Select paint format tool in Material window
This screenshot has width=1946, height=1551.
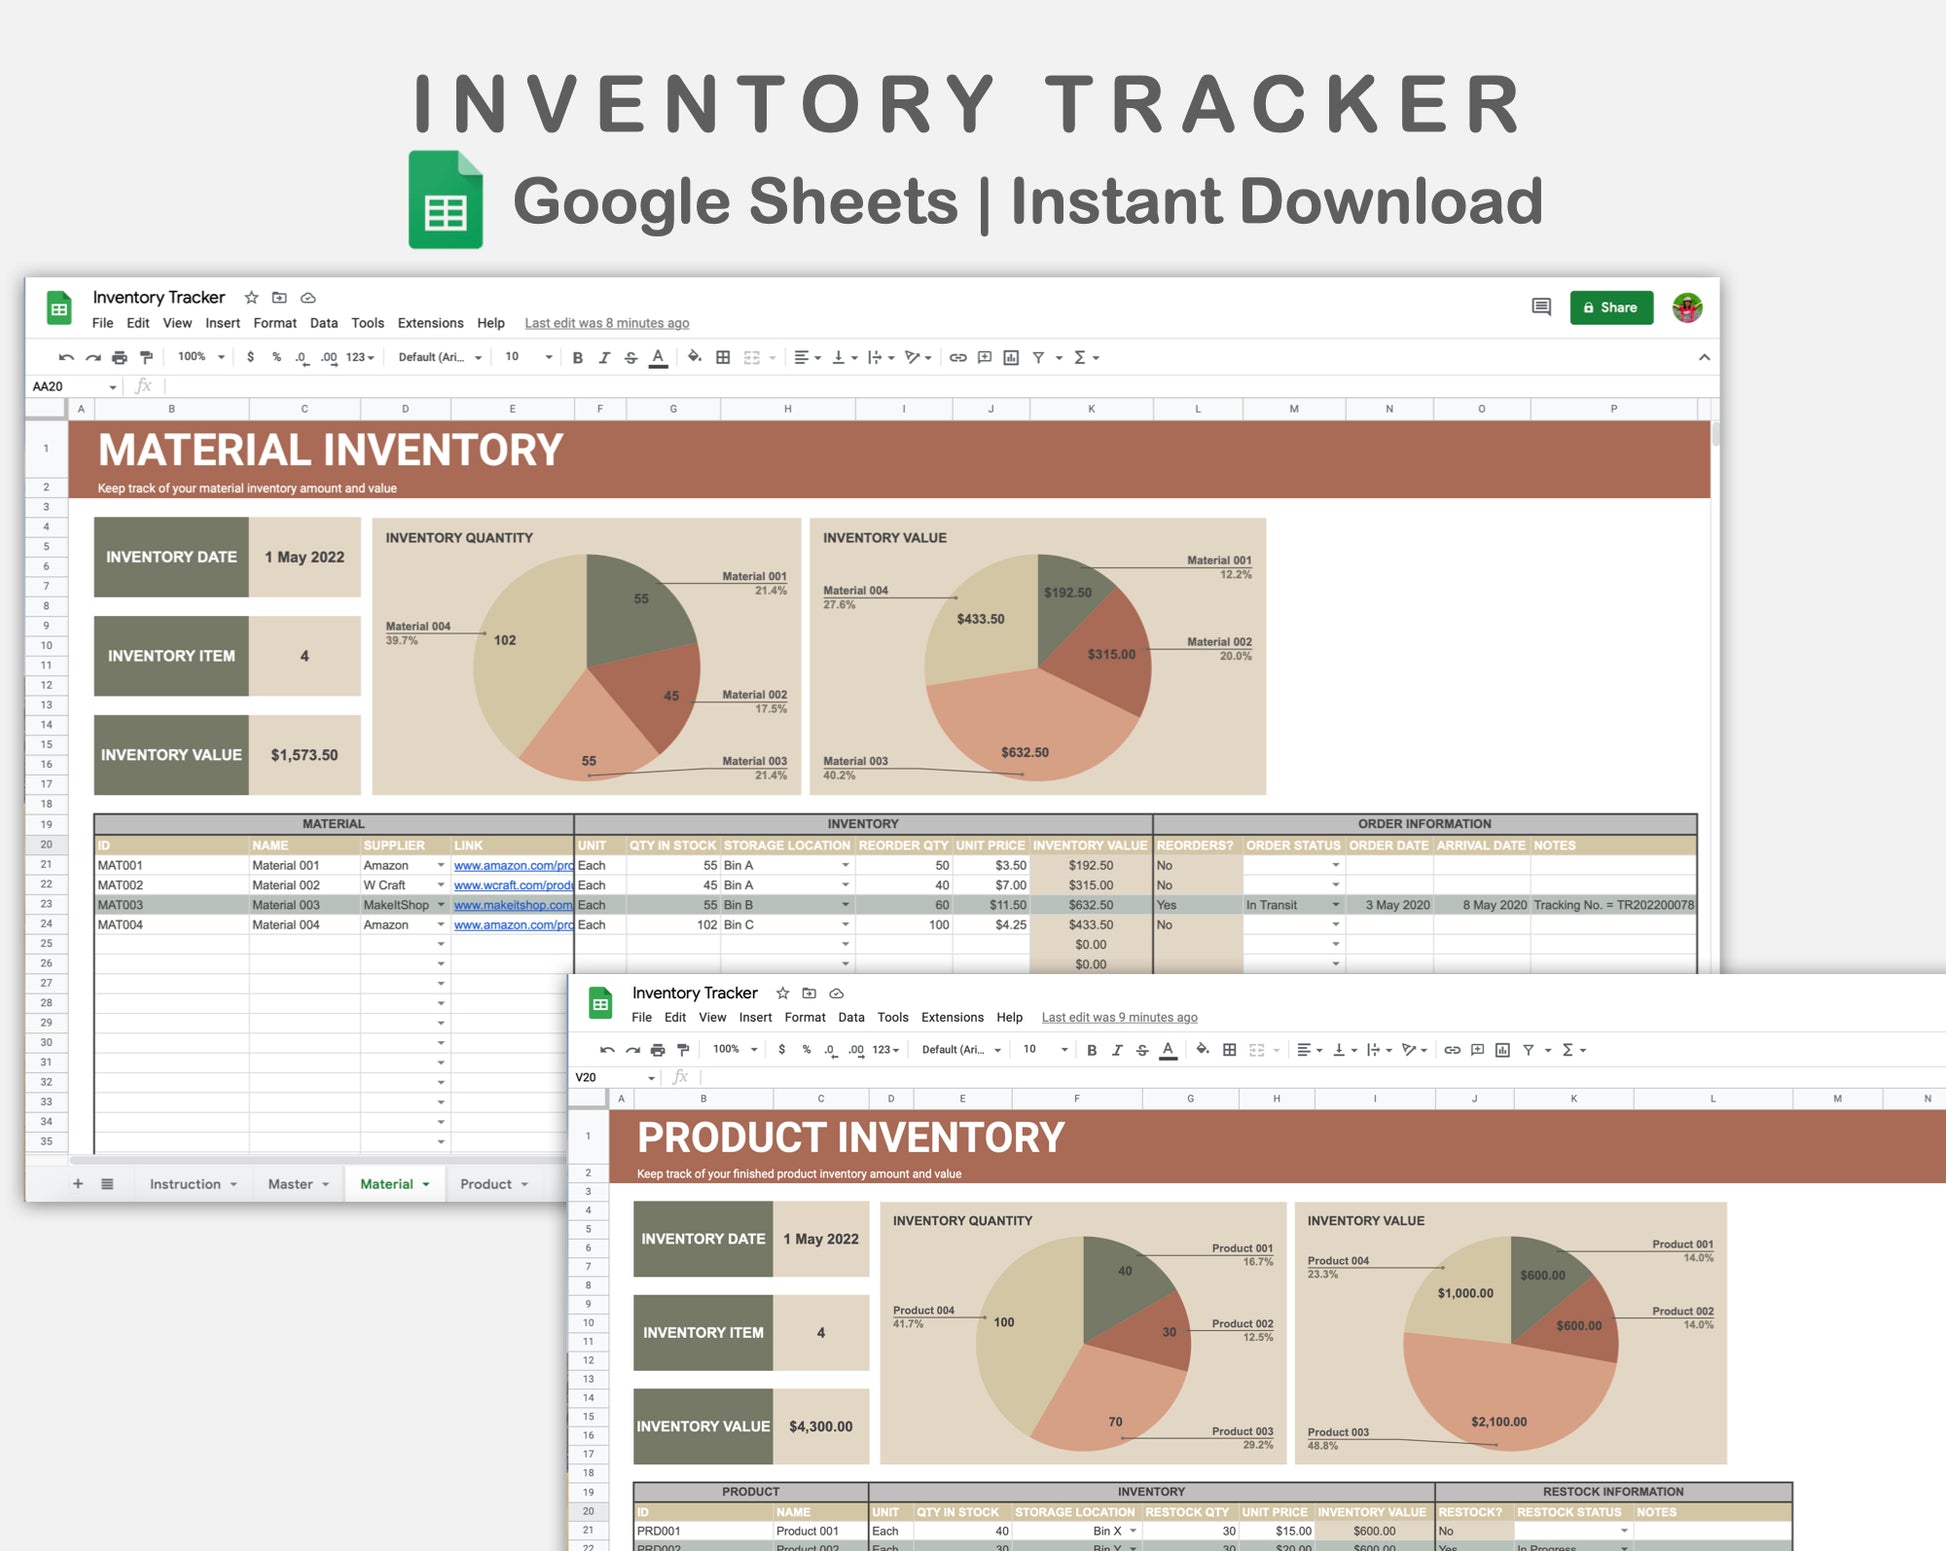[x=147, y=357]
